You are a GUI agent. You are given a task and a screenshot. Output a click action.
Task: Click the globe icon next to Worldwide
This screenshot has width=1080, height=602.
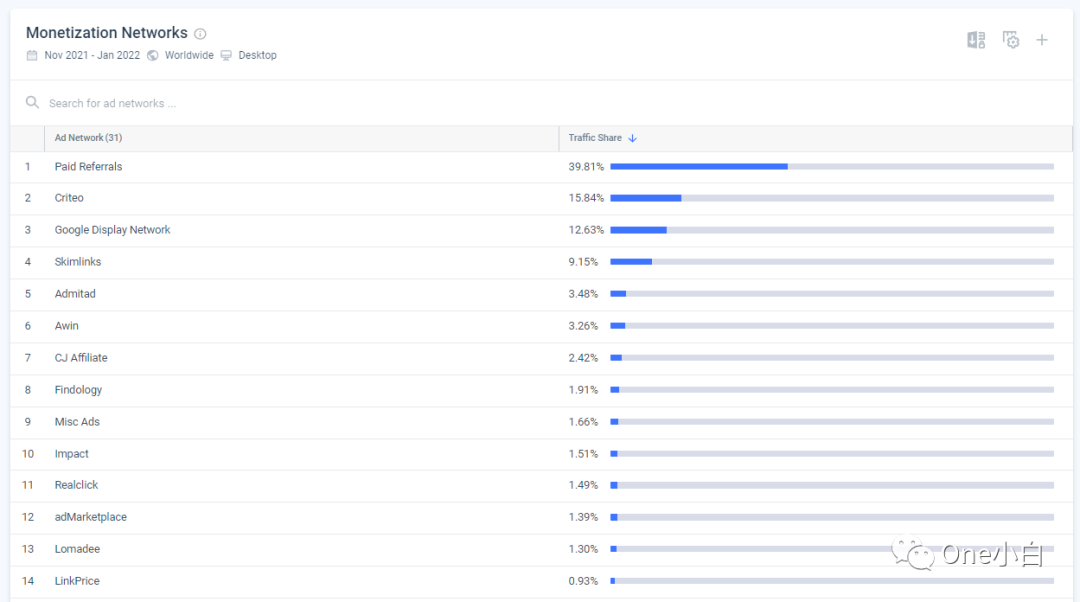point(152,55)
